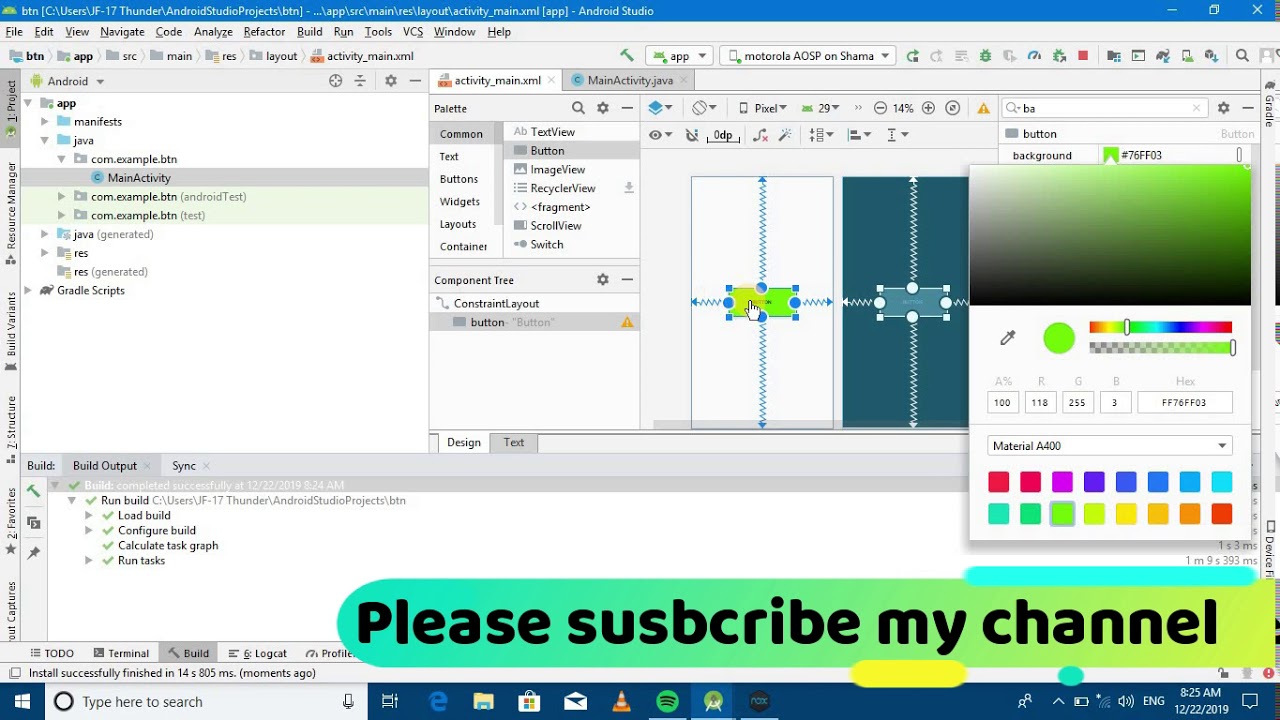Expand com.example.btn (androidTest) package
This screenshot has height=720, width=1280.
click(62, 197)
